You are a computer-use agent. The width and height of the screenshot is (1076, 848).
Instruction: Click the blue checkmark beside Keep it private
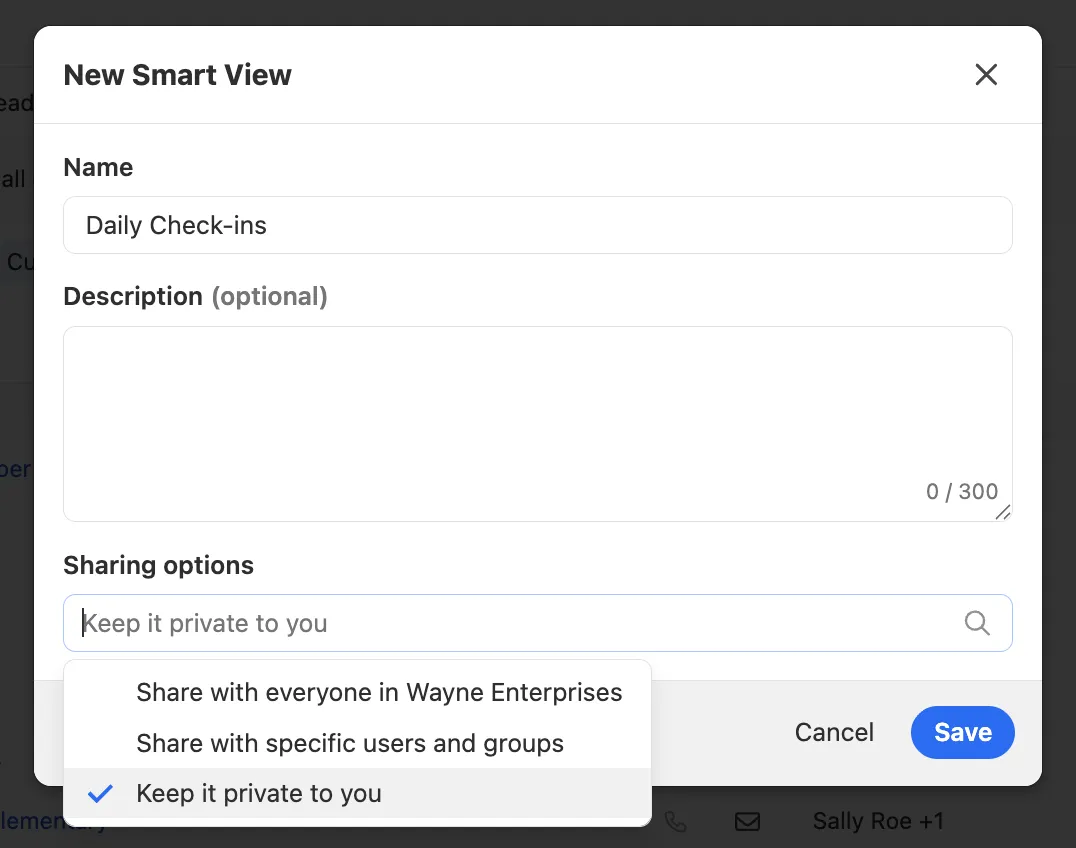pyautogui.click(x=100, y=794)
